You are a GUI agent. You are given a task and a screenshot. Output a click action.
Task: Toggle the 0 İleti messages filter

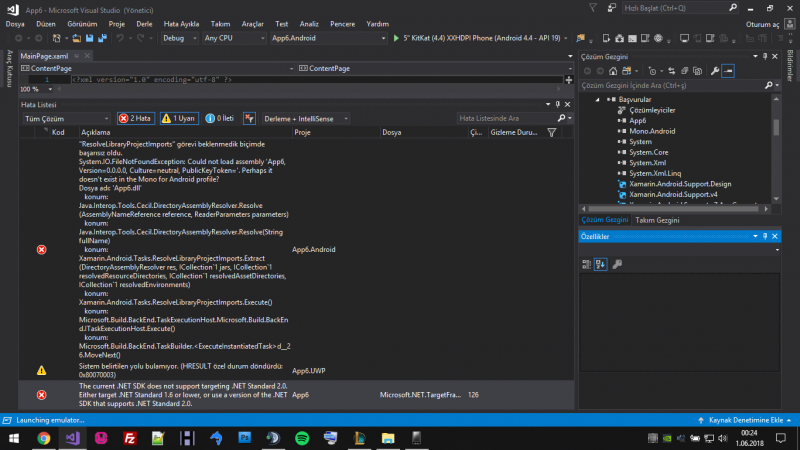tap(219, 118)
